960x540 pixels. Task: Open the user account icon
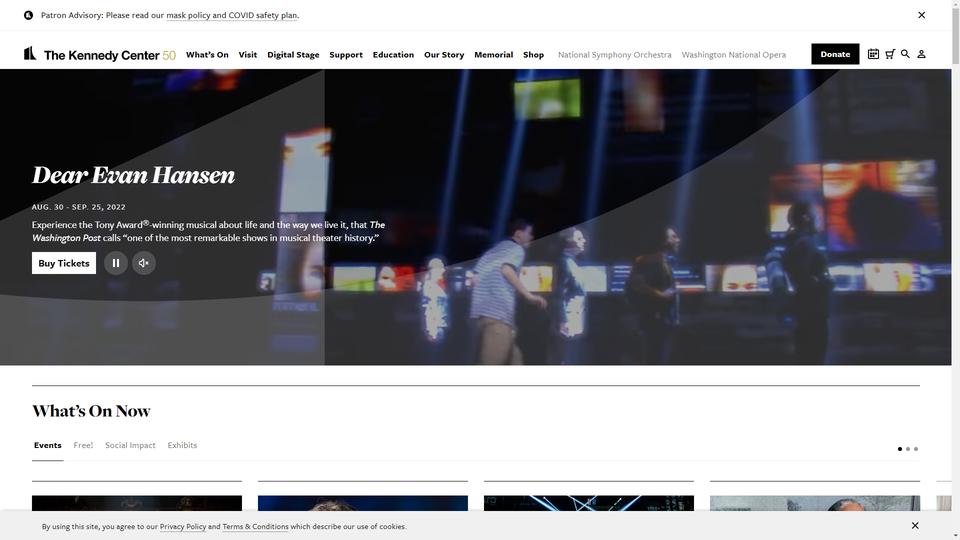click(921, 54)
